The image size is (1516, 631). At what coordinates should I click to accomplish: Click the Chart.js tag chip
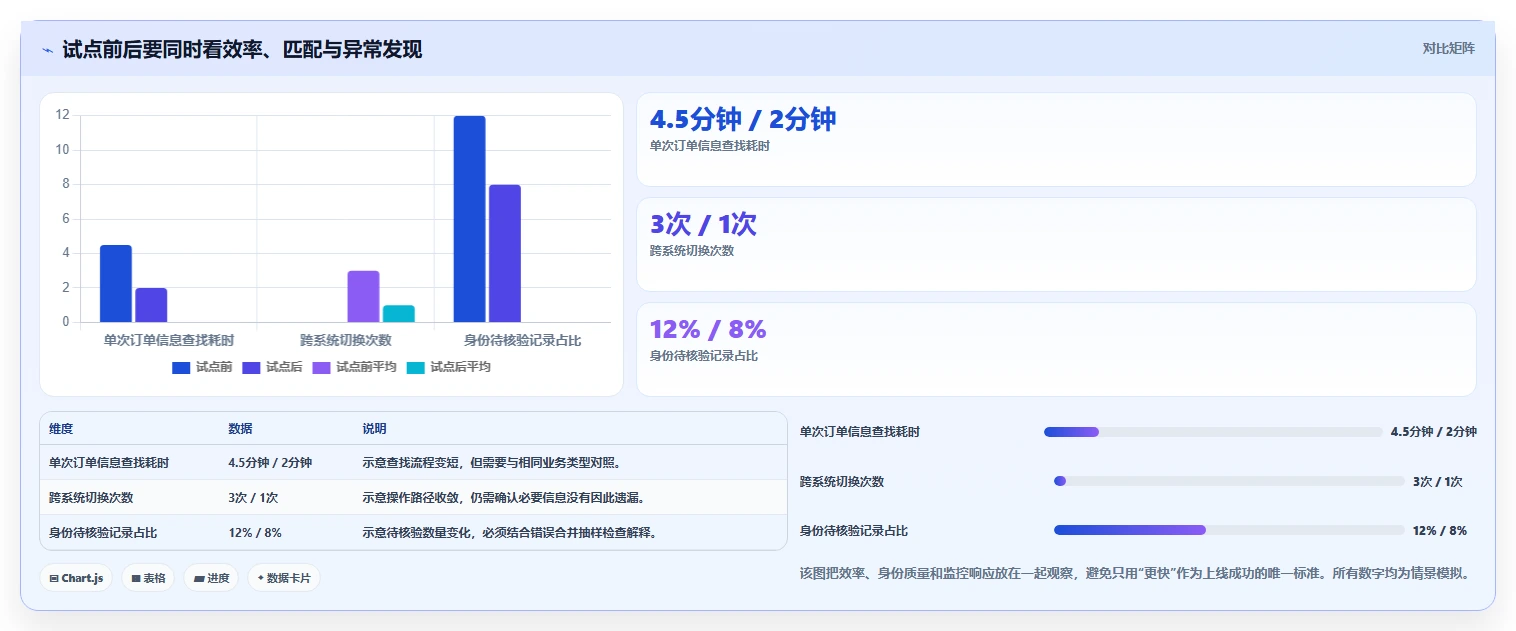76,577
